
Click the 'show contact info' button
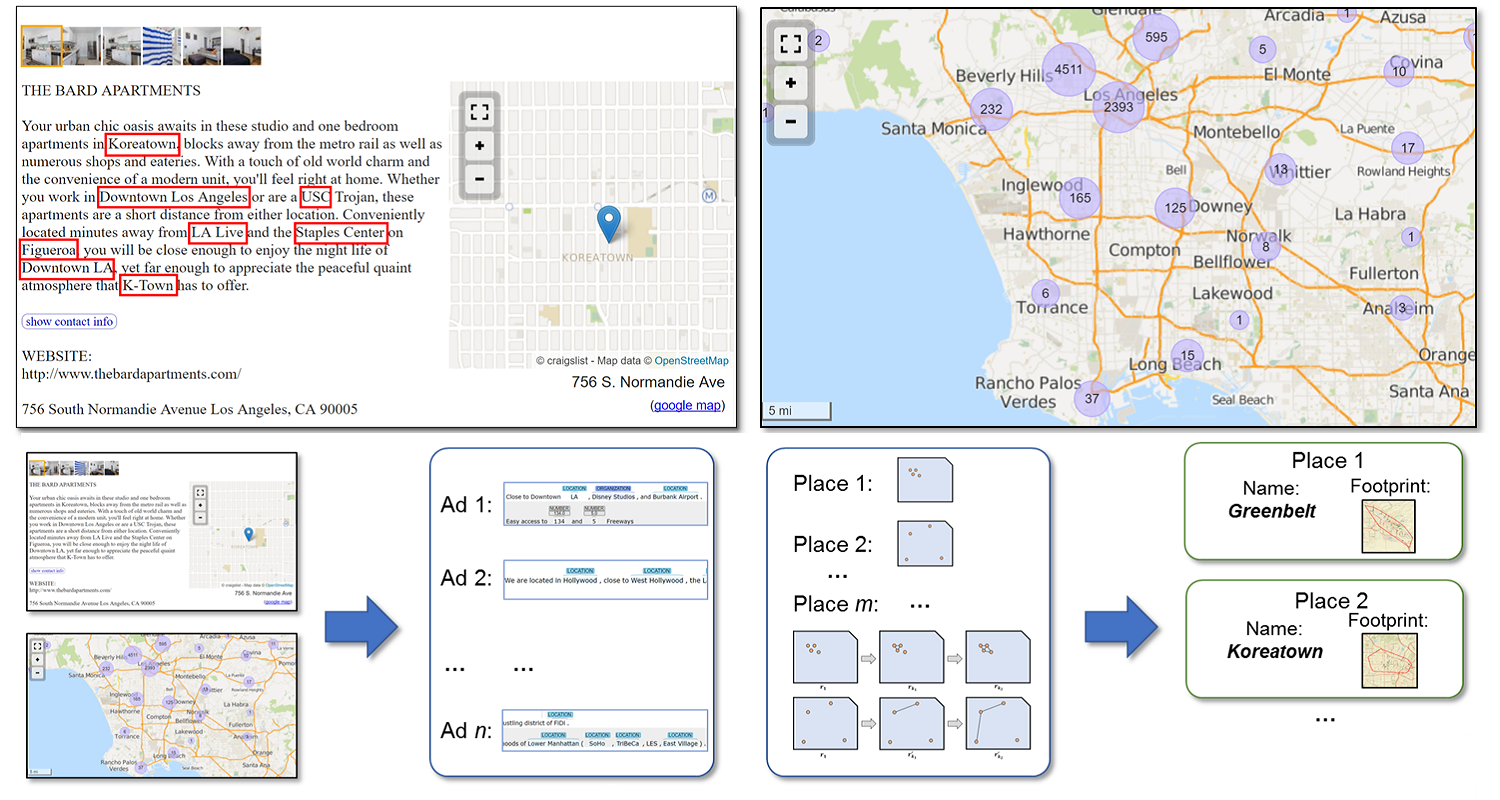tap(69, 322)
